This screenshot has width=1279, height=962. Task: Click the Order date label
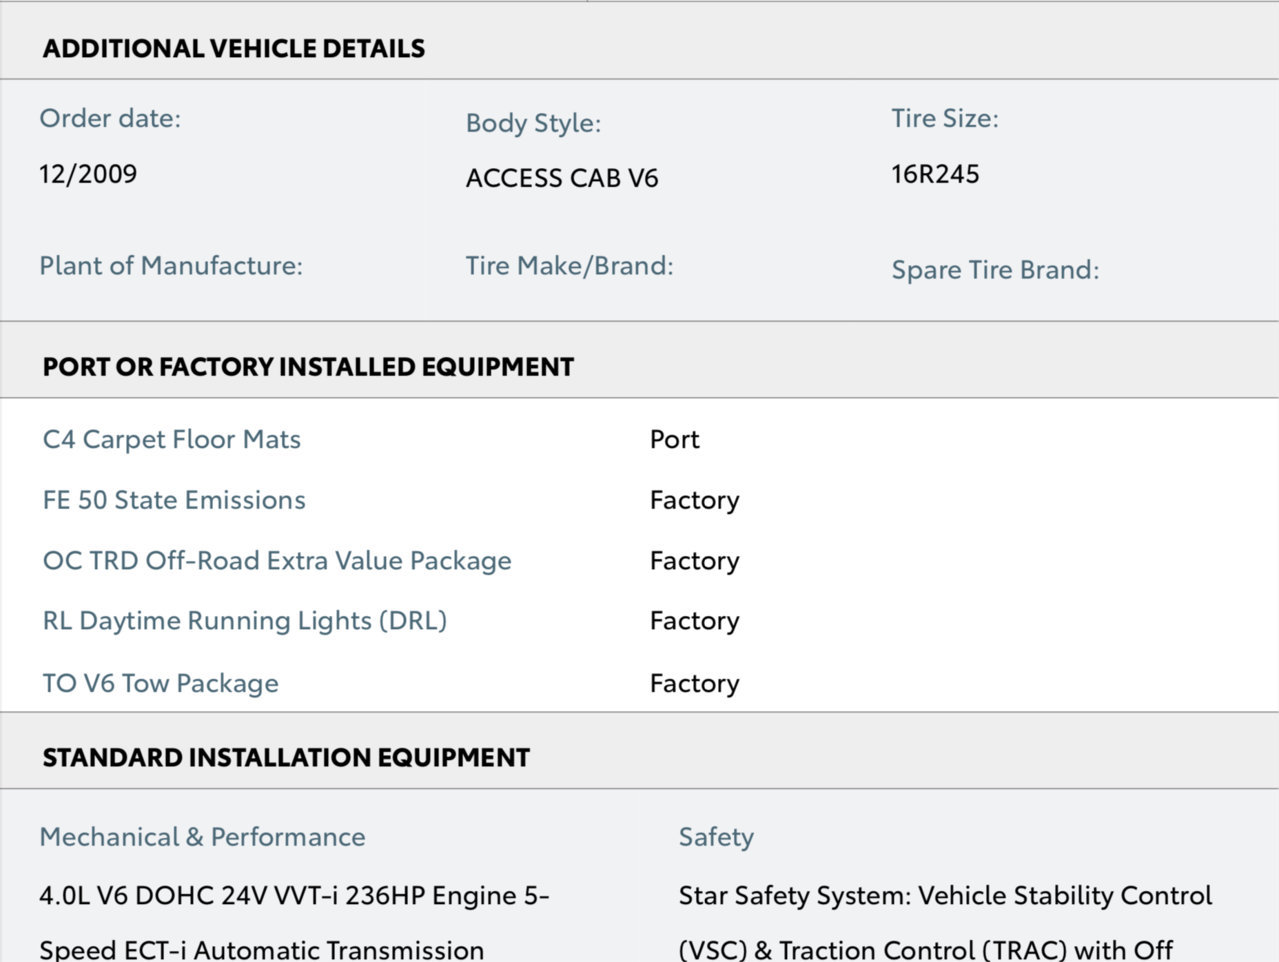pos(110,118)
